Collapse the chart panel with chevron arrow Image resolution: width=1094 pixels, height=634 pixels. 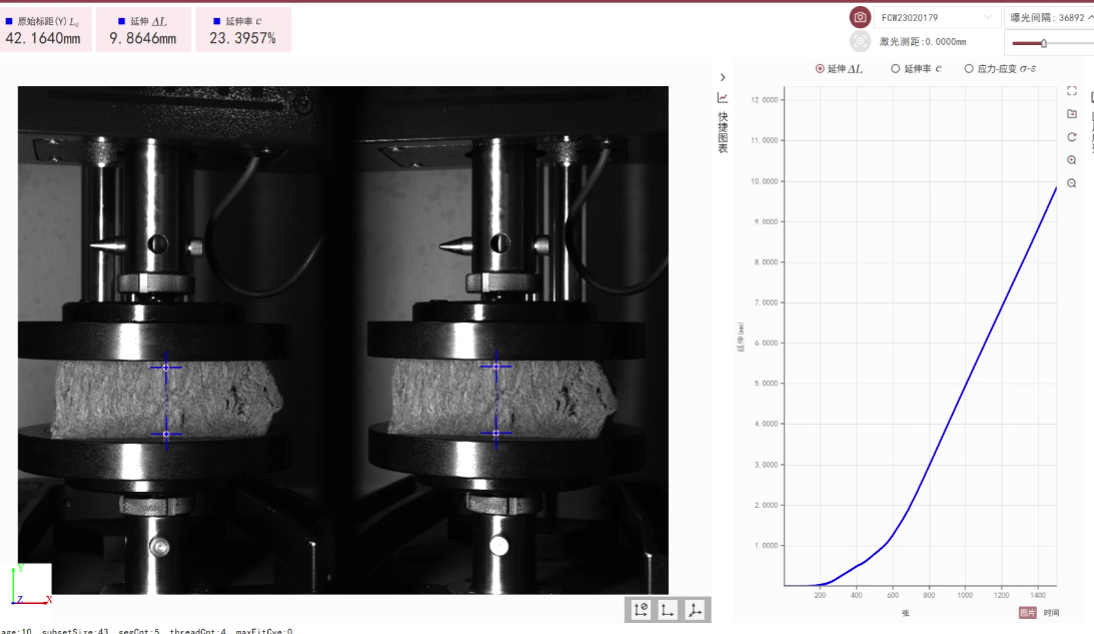(723, 77)
